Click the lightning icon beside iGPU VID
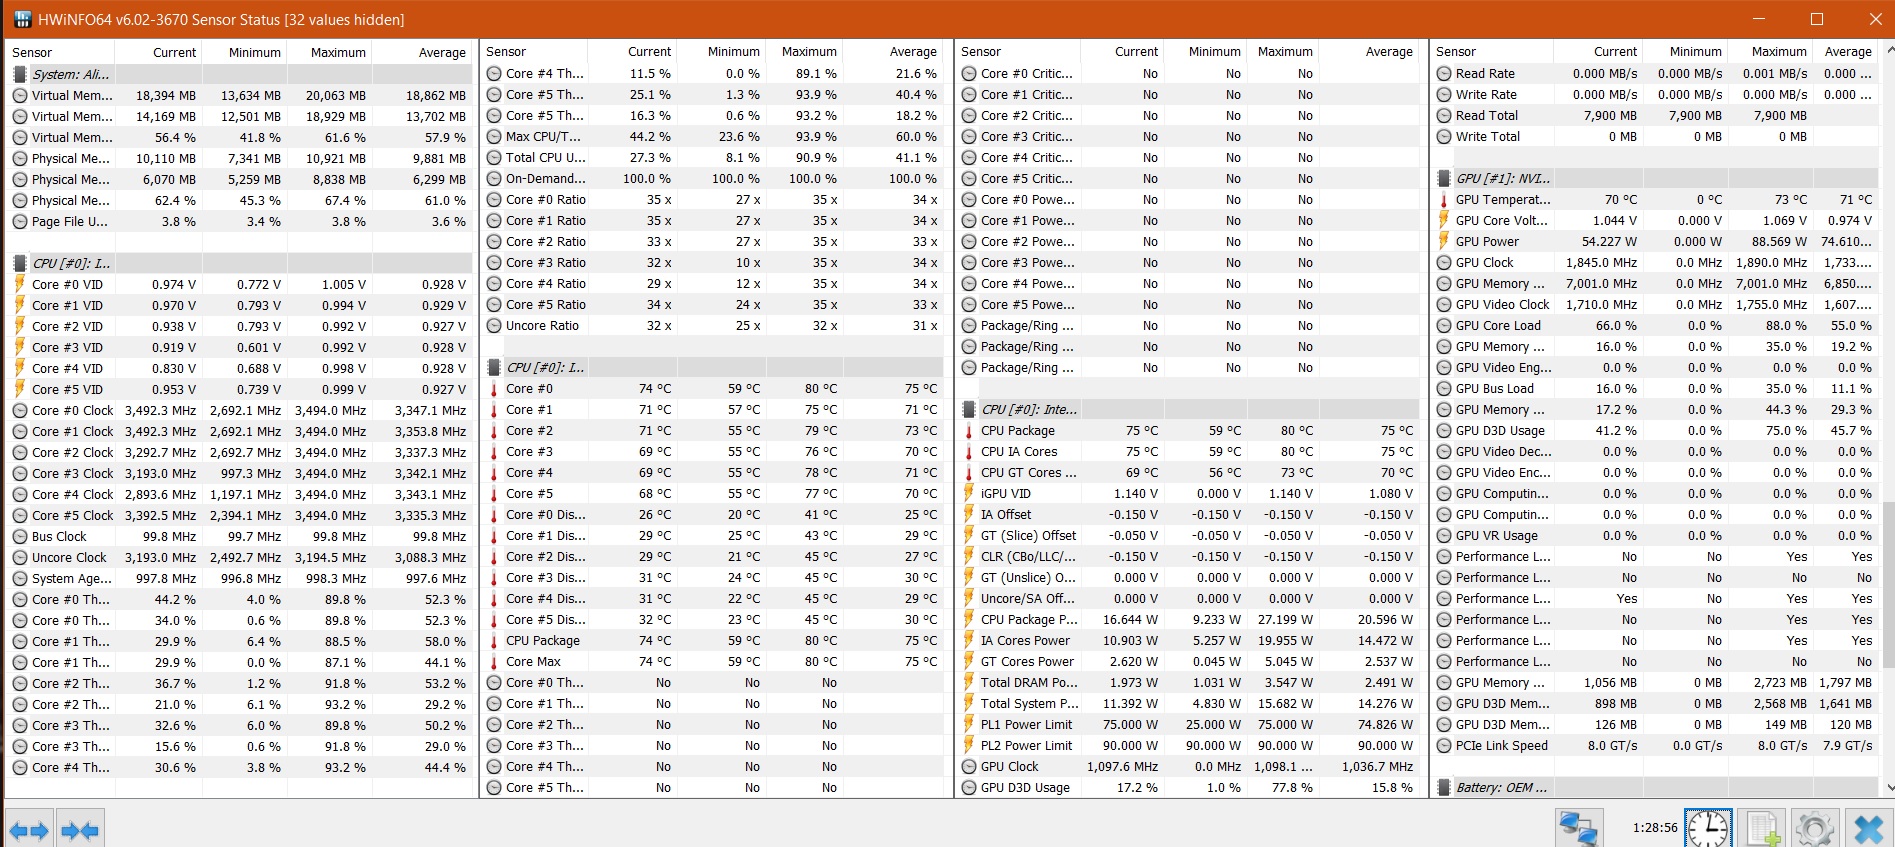This screenshot has width=1895, height=847. 969,493
